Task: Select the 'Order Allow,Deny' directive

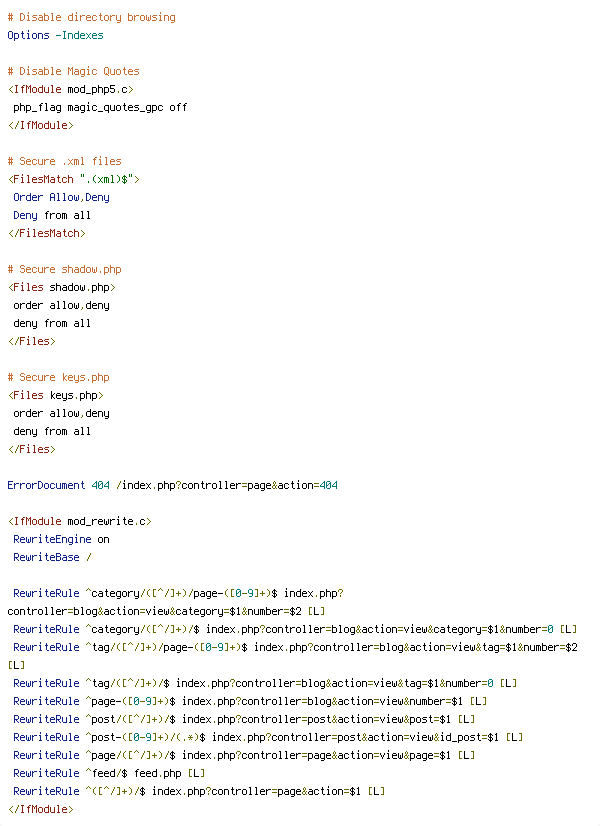Action: point(62,197)
